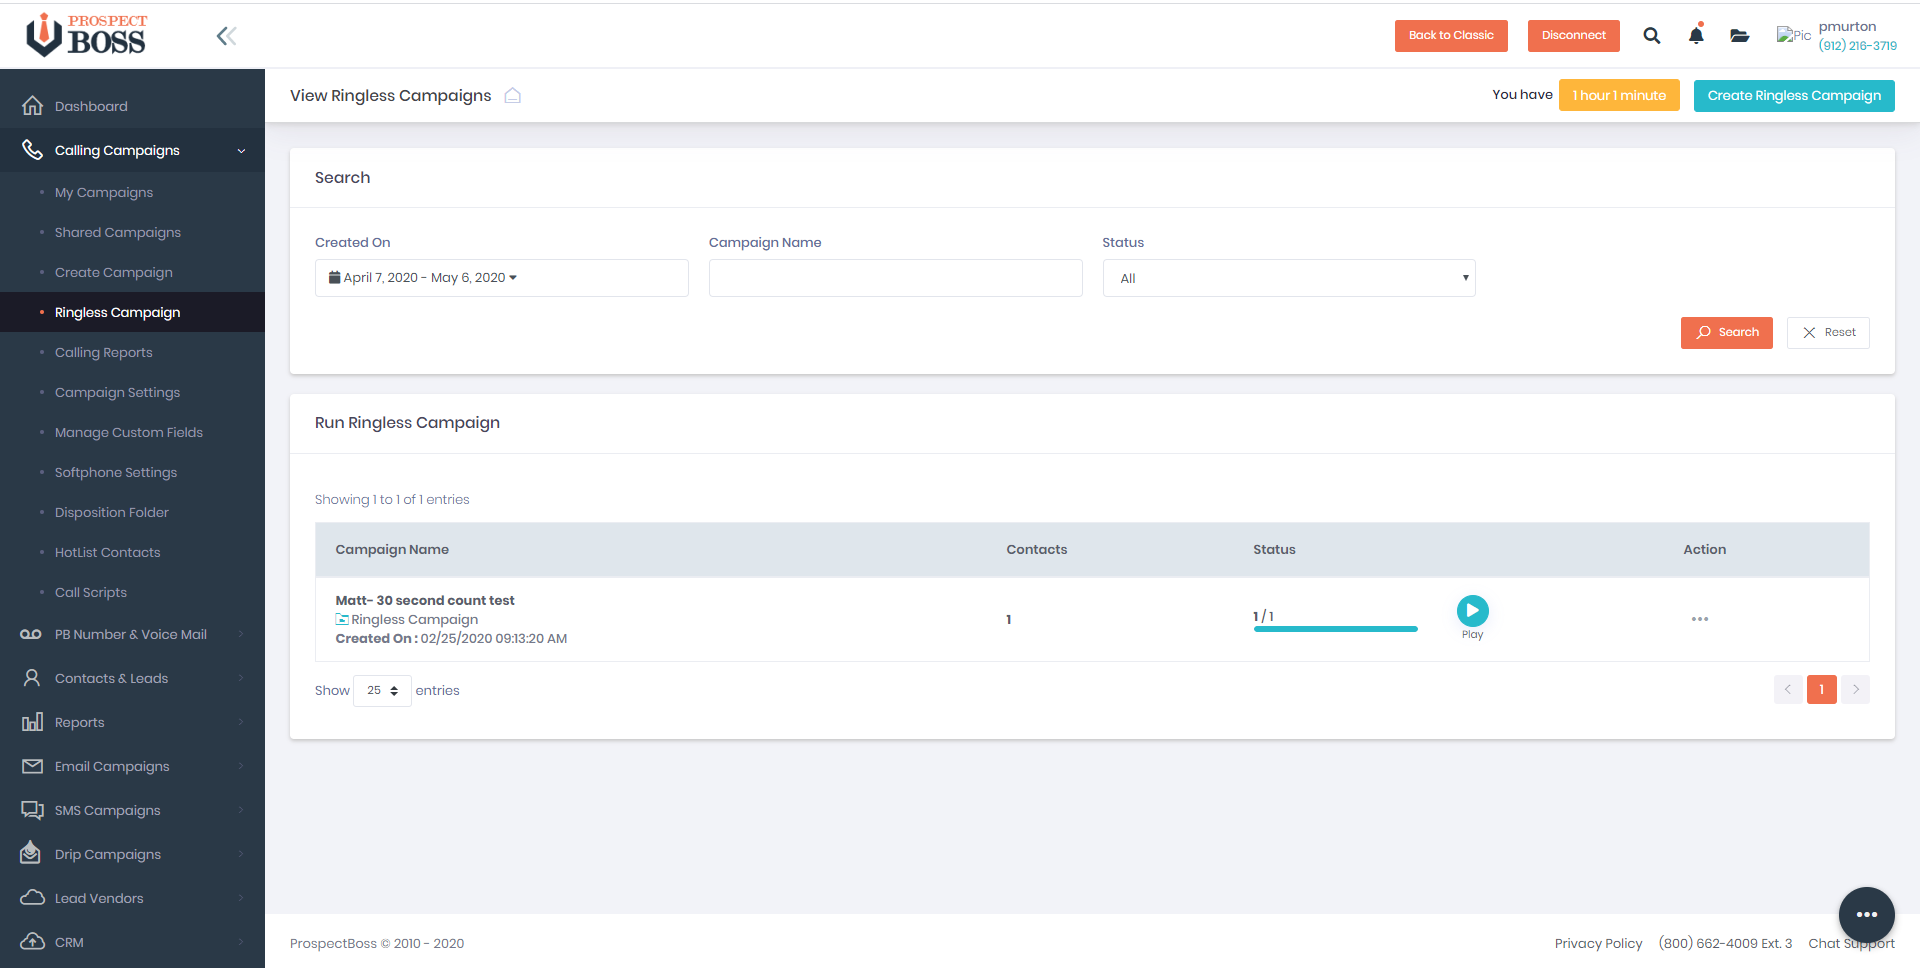
Task: Open Matt- 30 second count test campaign name
Action: (x=425, y=600)
